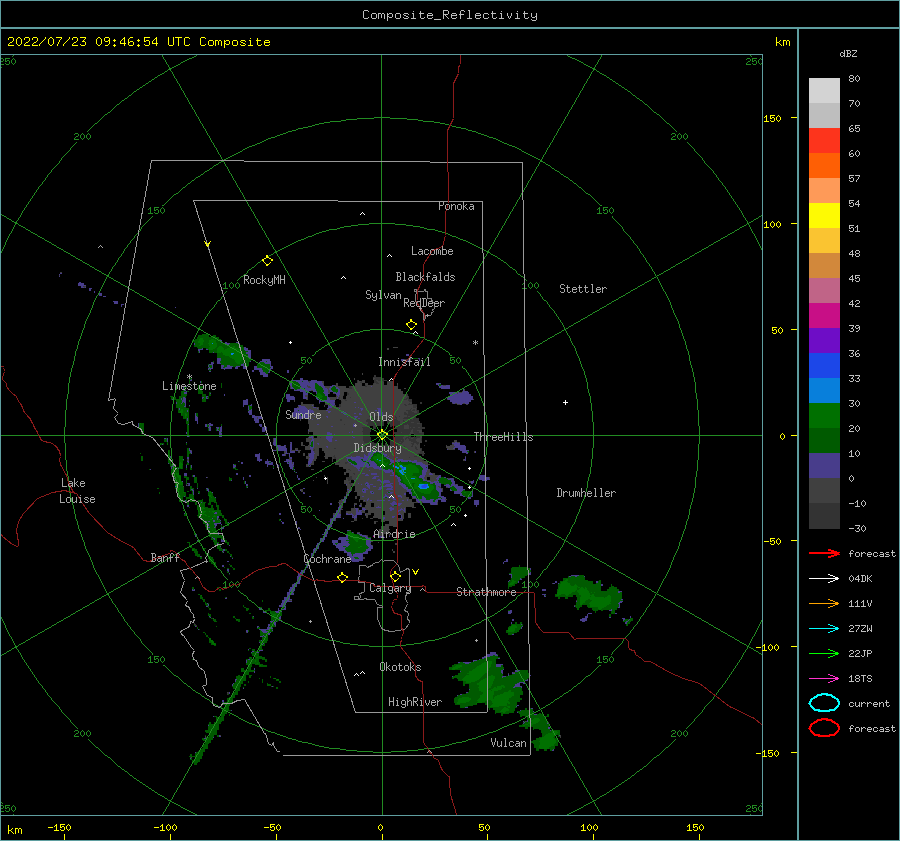Pick the red 60-65 dBZ swatch
The width and height of the screenshot is (900, 841).
point(824,141)
